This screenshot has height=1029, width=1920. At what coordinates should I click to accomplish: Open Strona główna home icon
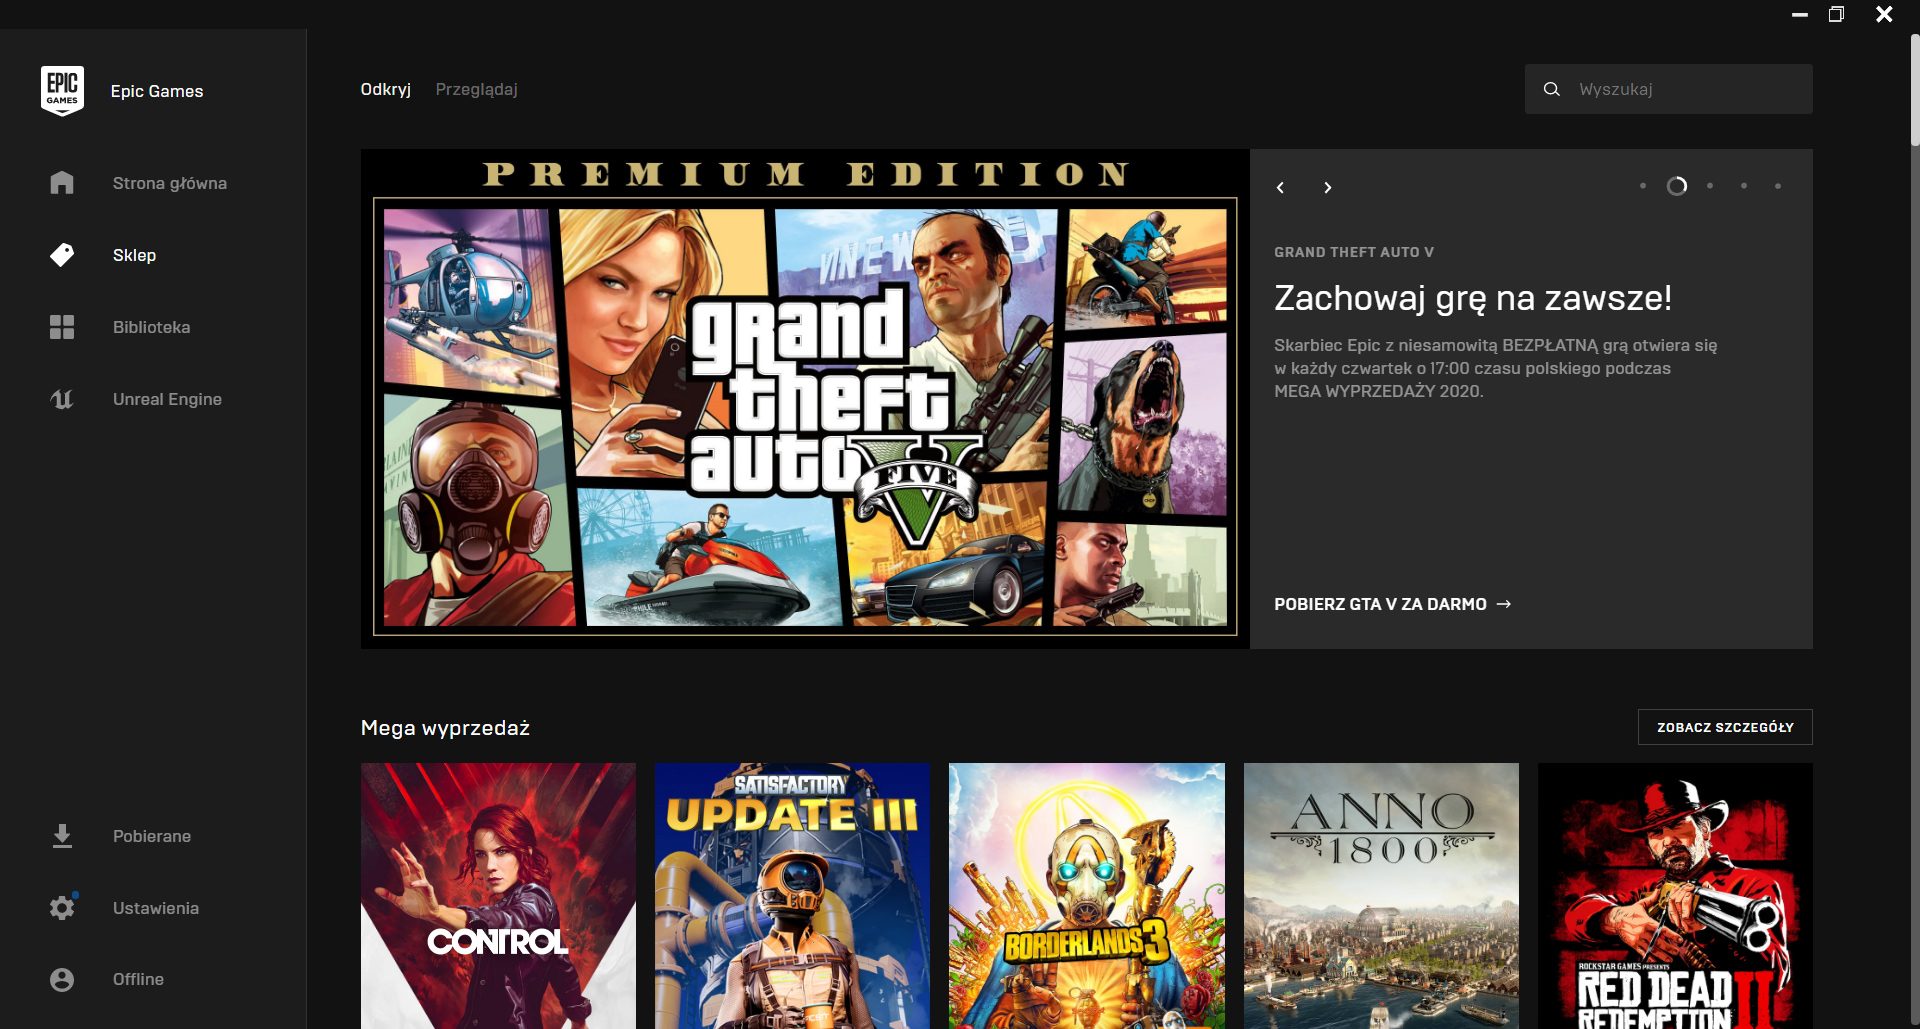(x=62, y=183)
